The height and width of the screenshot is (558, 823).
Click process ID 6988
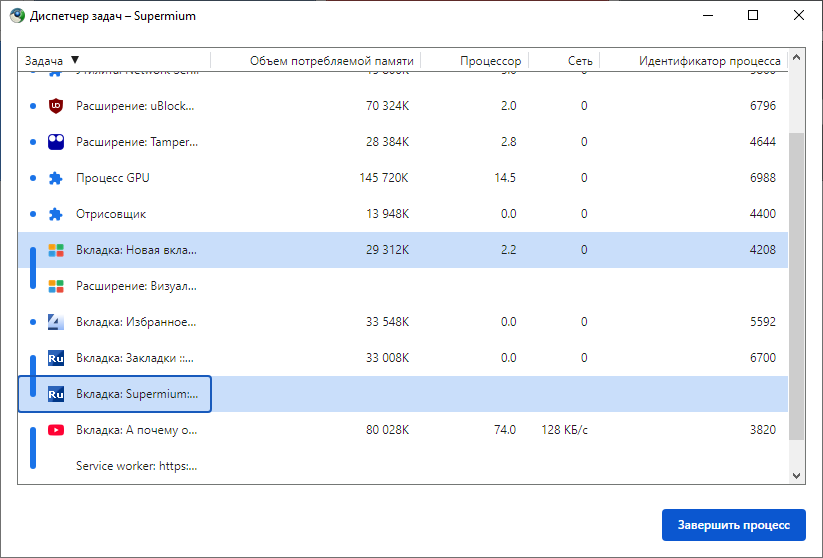pyautogui.click(x=763, y=178)
